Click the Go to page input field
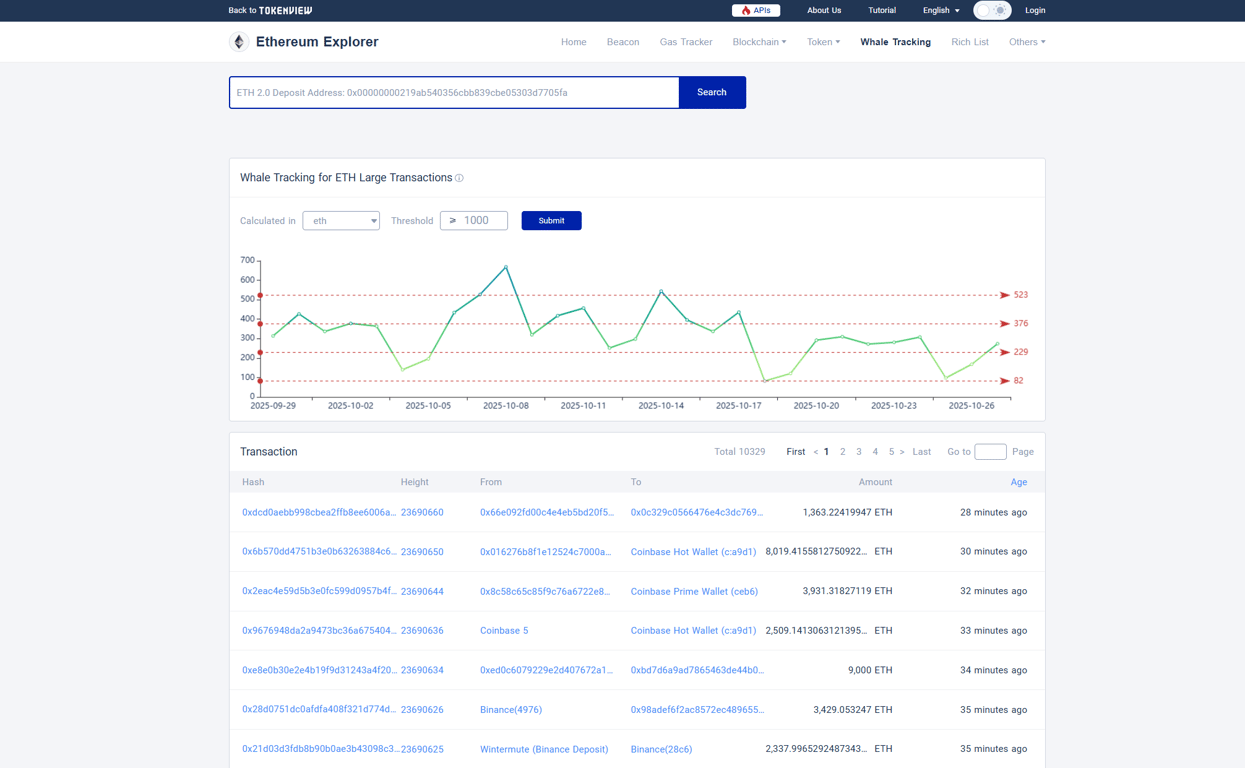Image resolution: width=1245 pixels, height=768 pixels. (990, 451)
